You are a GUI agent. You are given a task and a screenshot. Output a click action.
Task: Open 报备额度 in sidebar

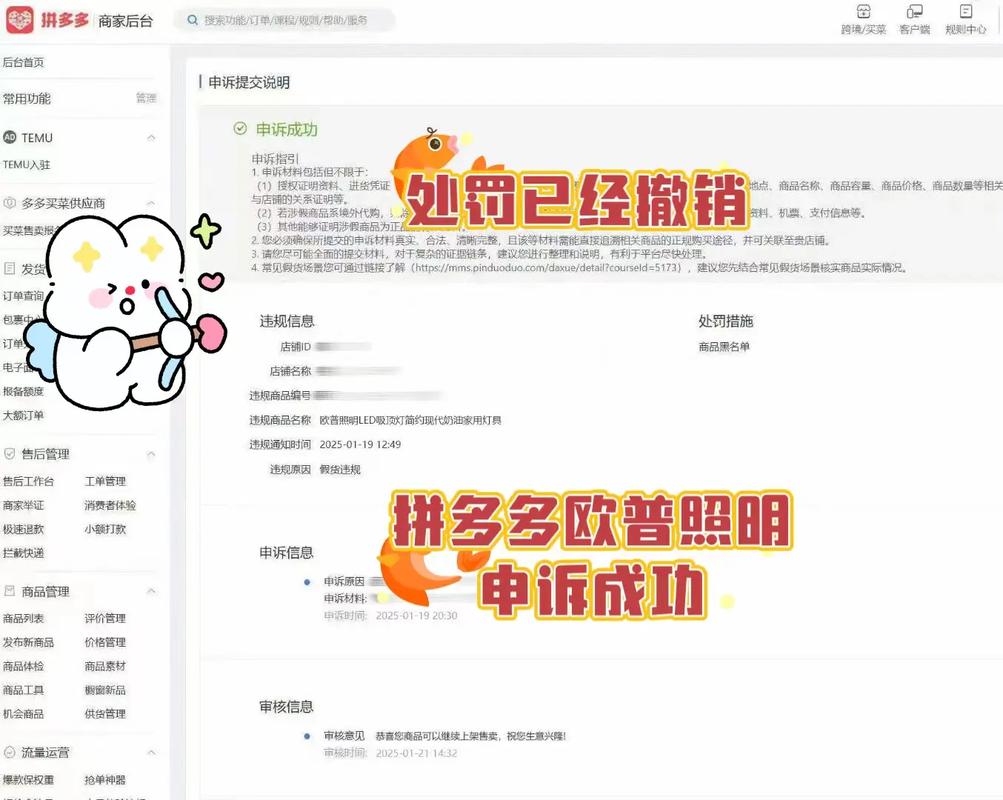click(23, 391)
